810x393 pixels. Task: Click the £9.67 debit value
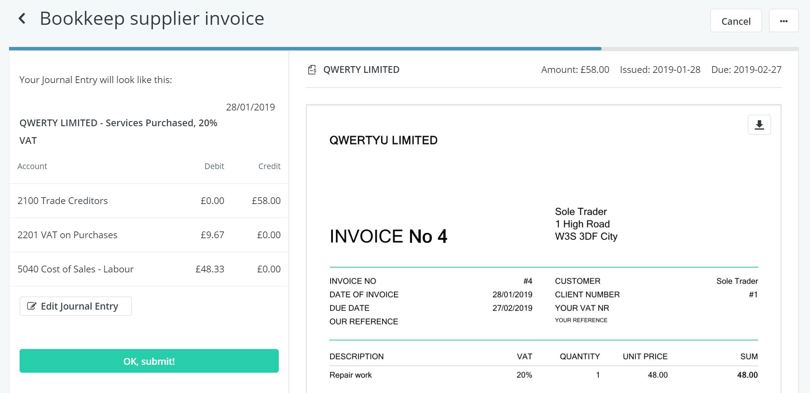pyautogui.click(x=212, y=235)
